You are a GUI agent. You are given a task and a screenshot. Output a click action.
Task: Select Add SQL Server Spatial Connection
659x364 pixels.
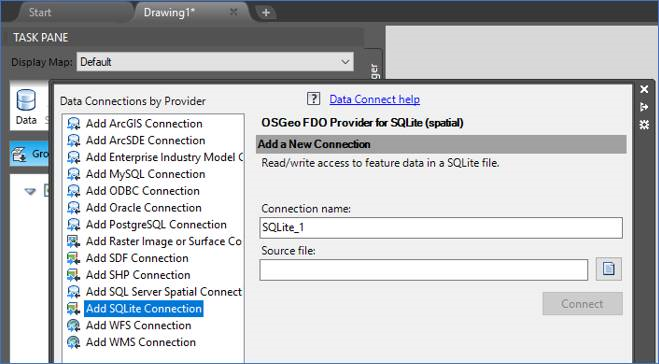point(163,292)
